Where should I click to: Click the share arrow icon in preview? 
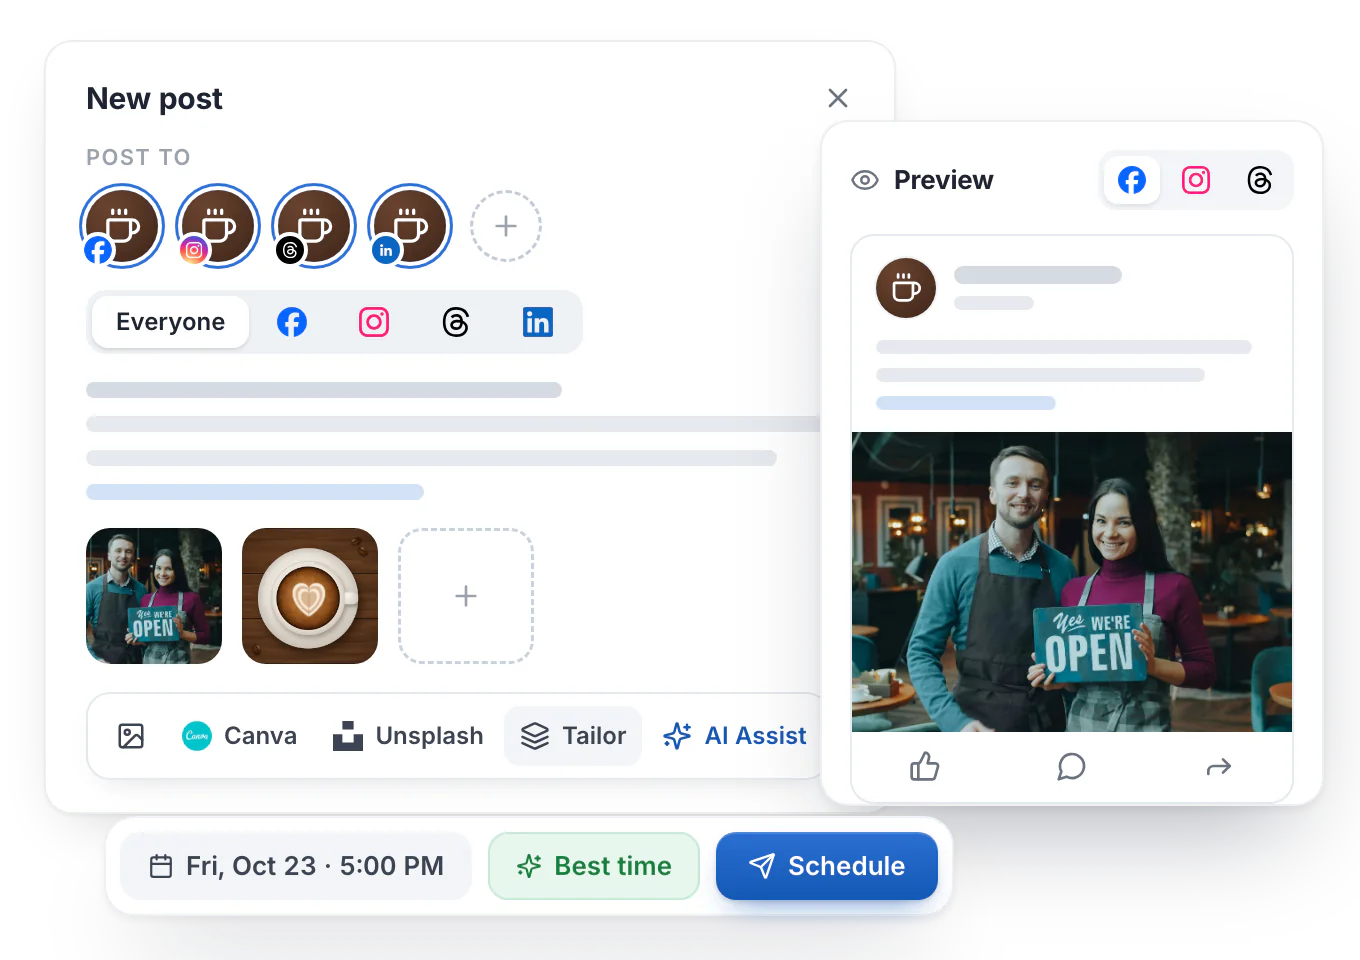pyautogui.click(x=1219, y=767)
